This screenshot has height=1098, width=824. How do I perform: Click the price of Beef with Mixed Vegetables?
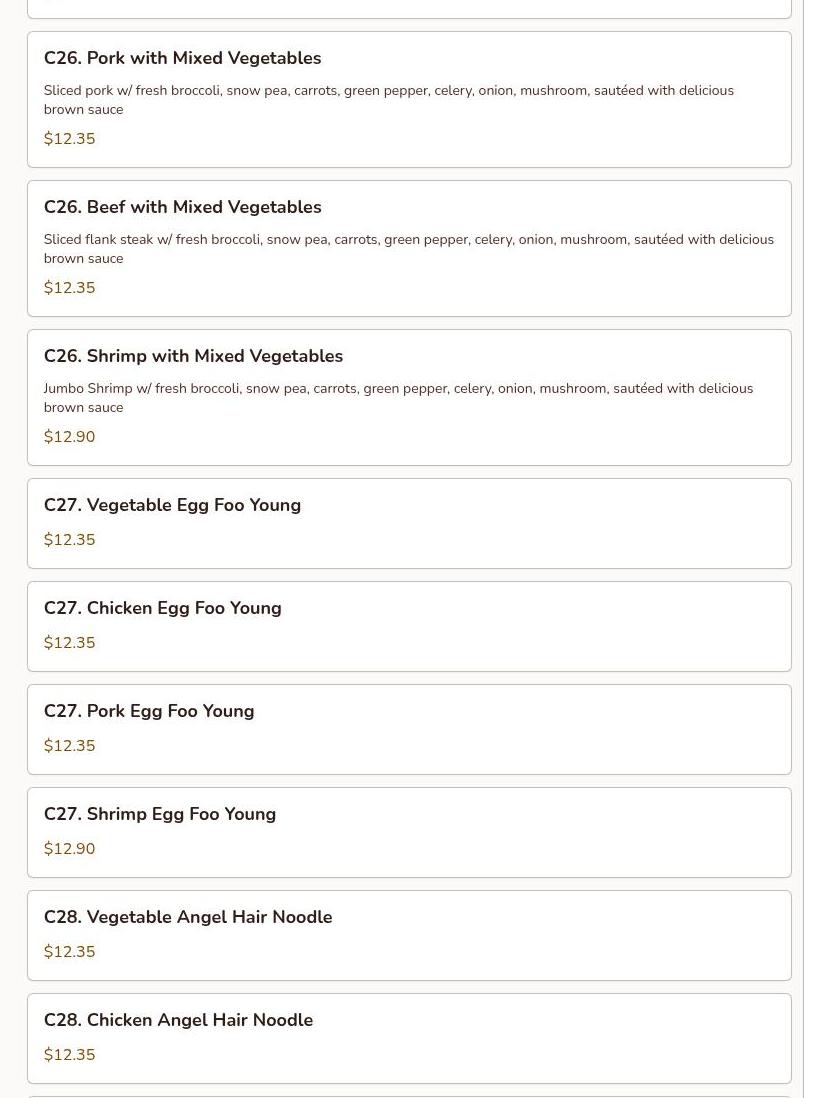(x=70, y=288)
